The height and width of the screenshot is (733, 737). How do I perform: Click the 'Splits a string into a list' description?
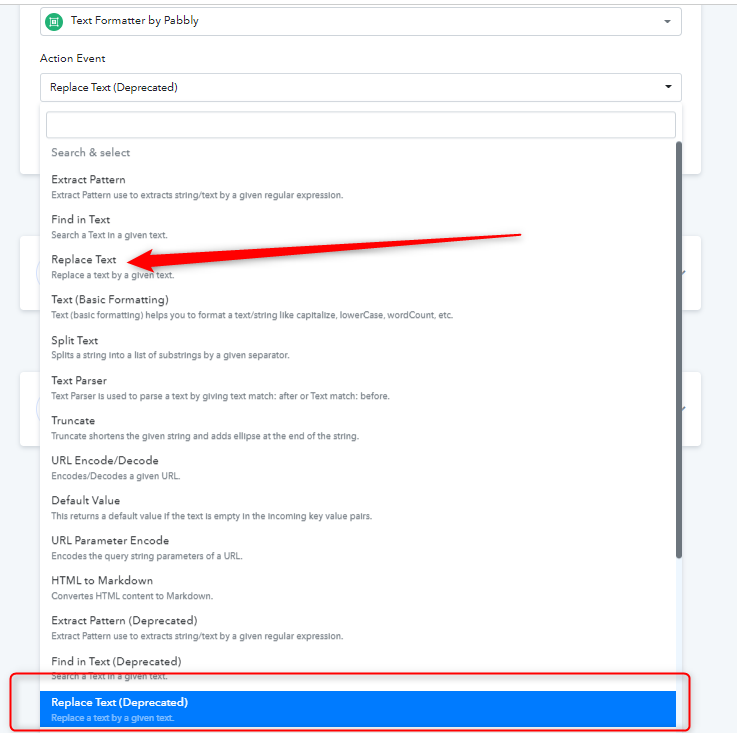click(x=170, y=355)
